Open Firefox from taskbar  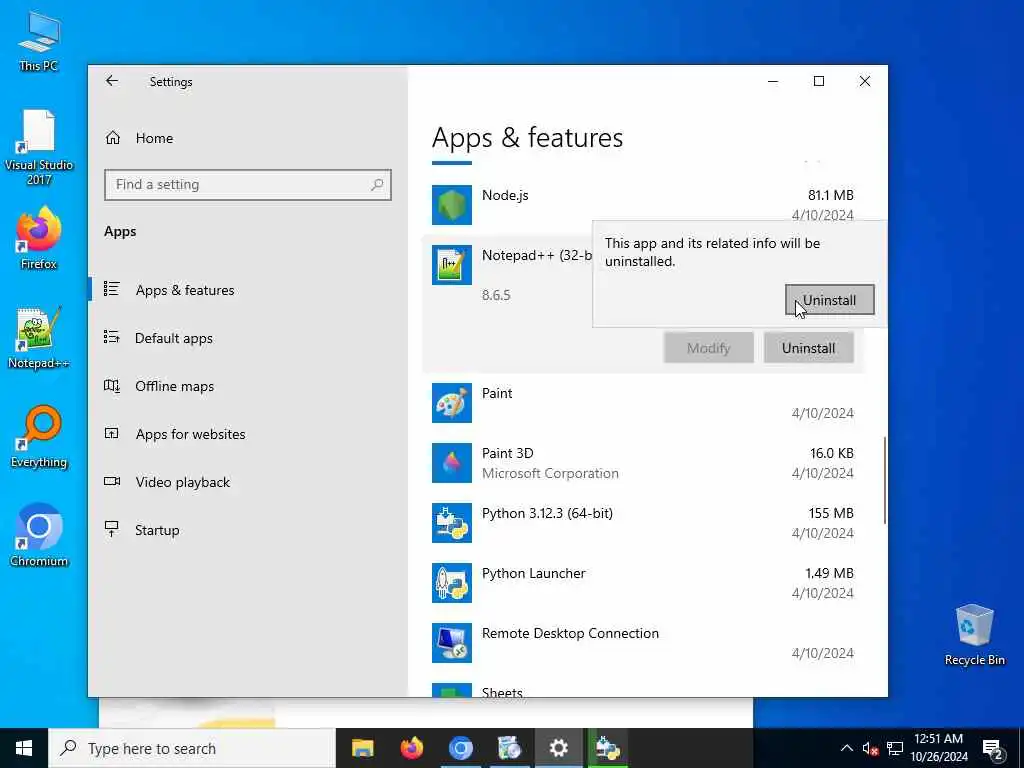411,748
